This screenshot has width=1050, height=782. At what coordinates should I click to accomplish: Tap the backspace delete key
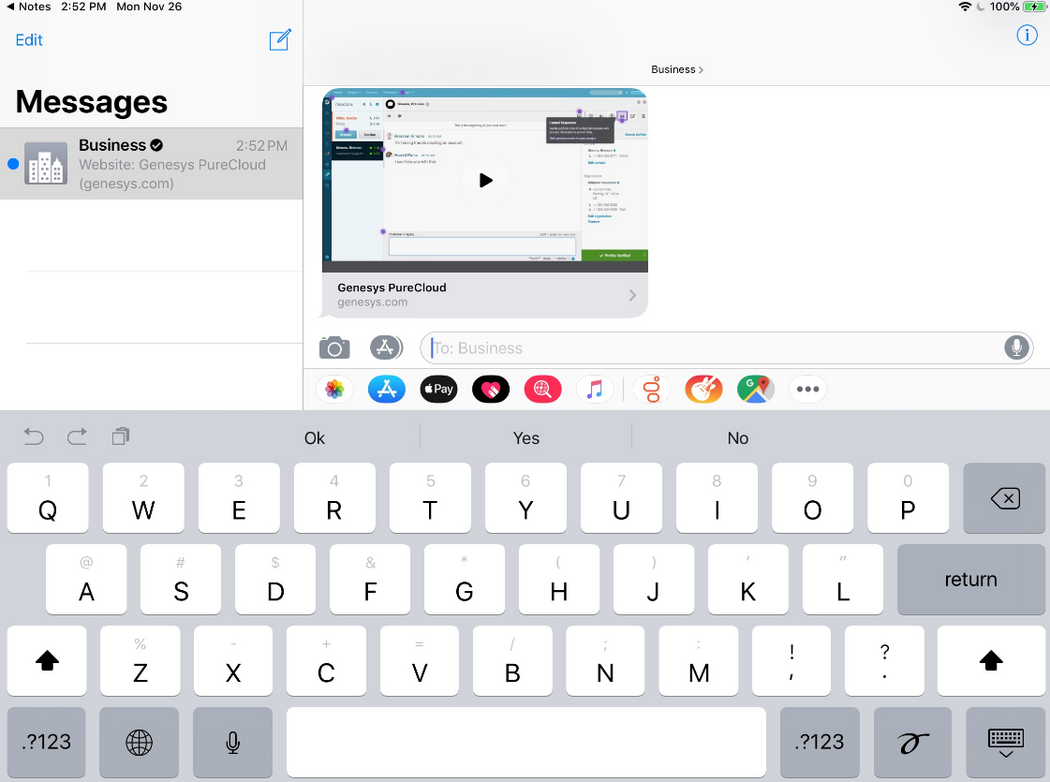click(x=1004, y=498)
